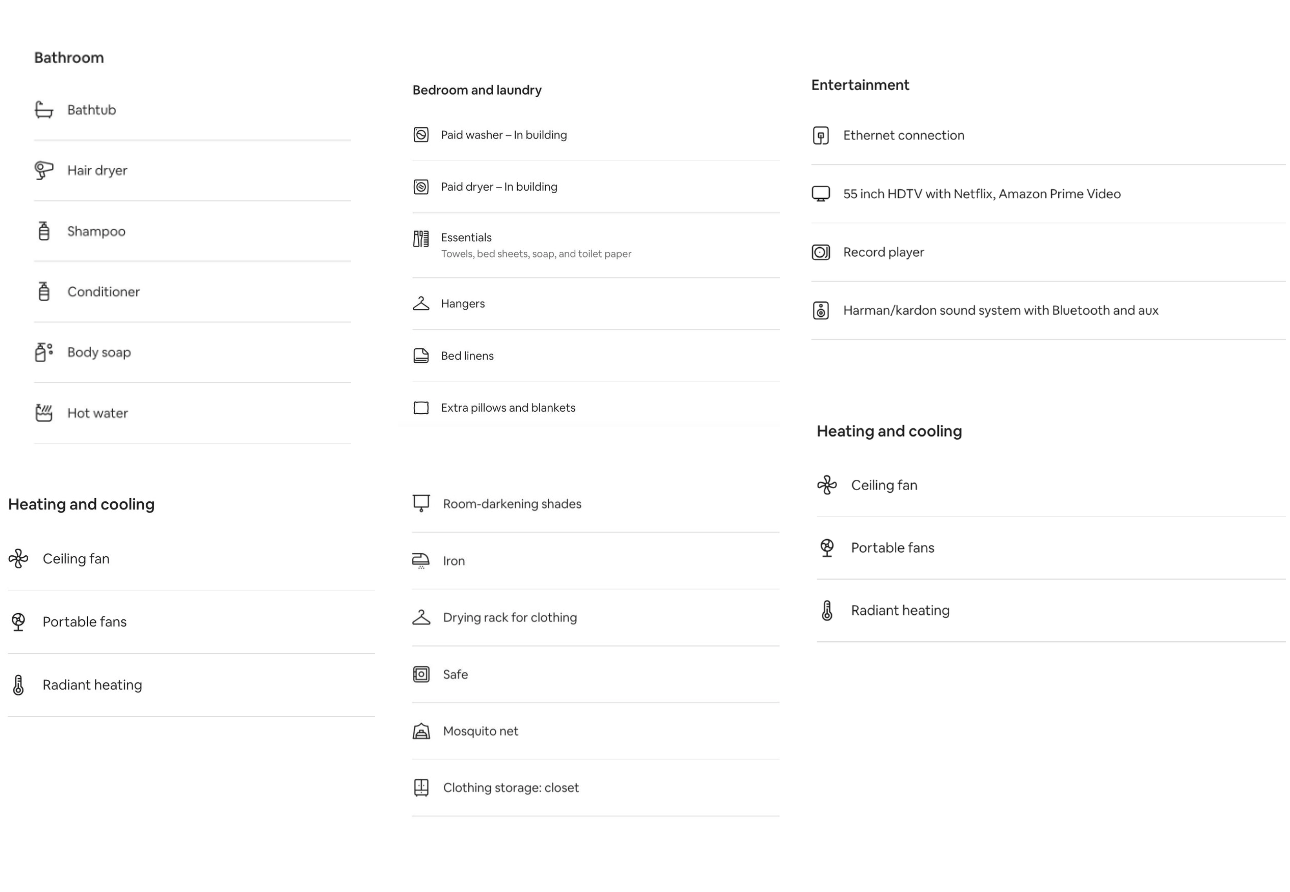Click the Bedroom and laundry heading
This screenshot has height=892, width=1290.
click(477, 90)
